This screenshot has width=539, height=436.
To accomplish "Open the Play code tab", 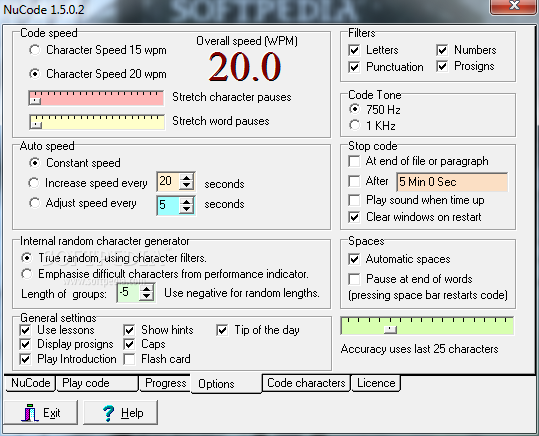I will [97, 383].
